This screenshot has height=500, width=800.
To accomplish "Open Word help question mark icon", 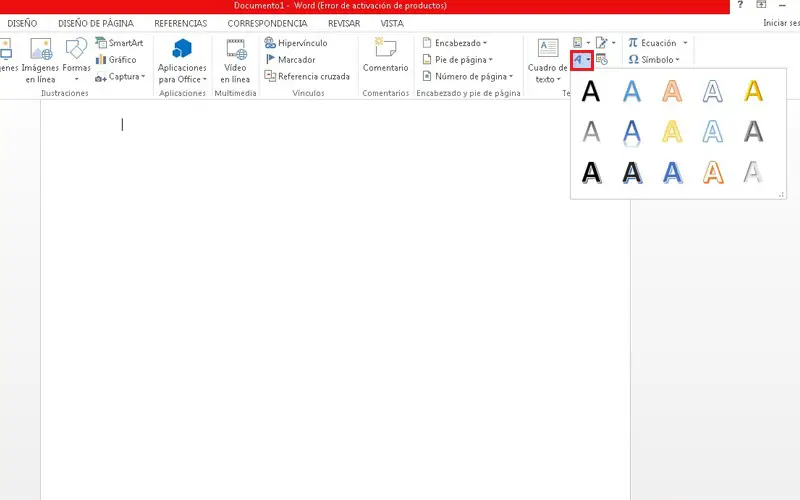I will [x=740, y=5].
